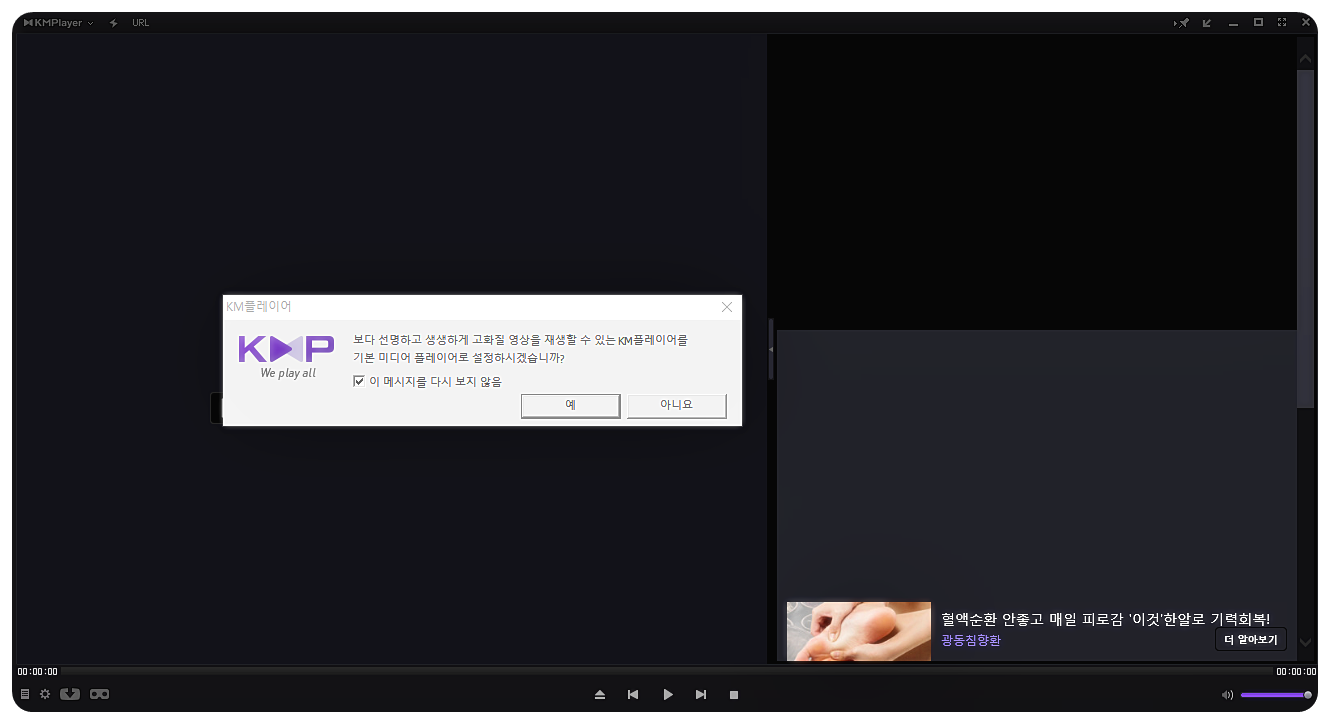This screenshot has width=1330, height=724.
Task: Enter fullscreen with the expand icon
Action: 1281,22
